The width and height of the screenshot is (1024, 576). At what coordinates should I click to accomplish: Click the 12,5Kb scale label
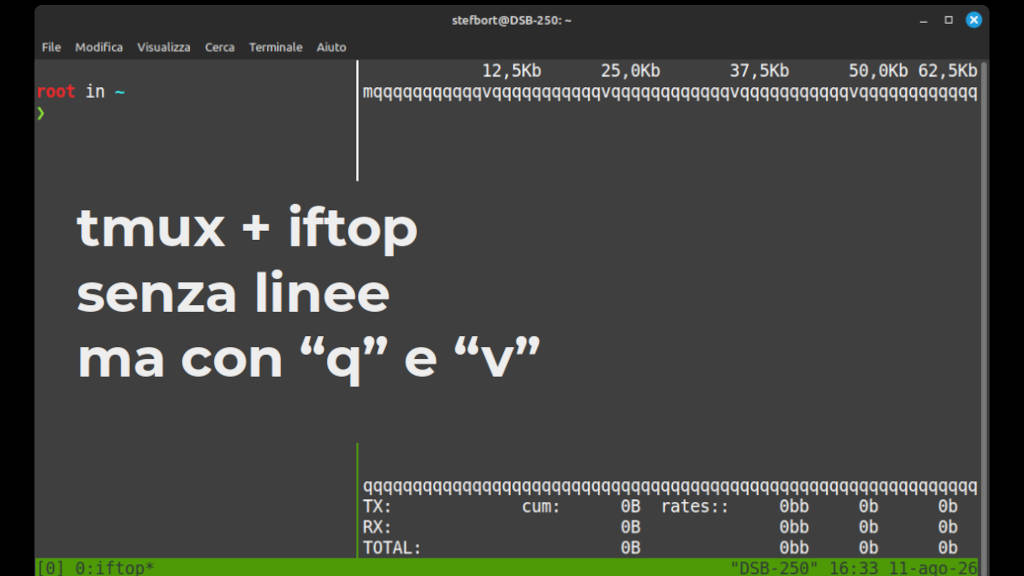pyautogui.click(x=511, y=71)
